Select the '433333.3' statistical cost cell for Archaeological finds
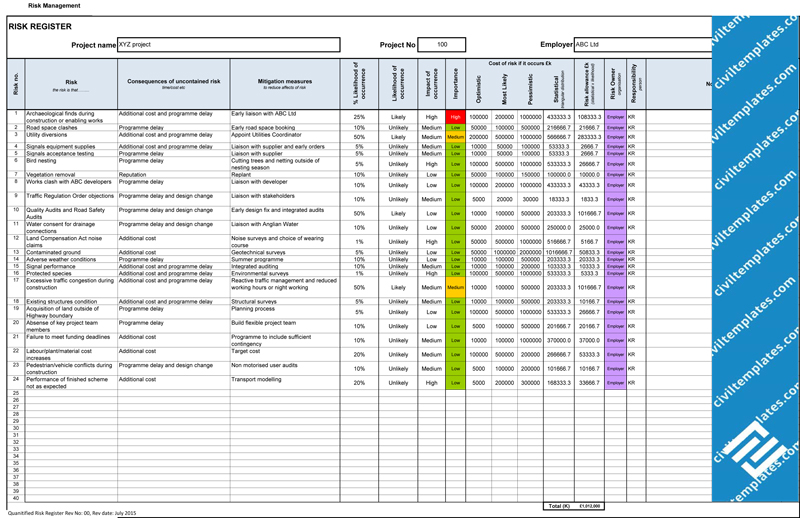 (x=559, y=117)
